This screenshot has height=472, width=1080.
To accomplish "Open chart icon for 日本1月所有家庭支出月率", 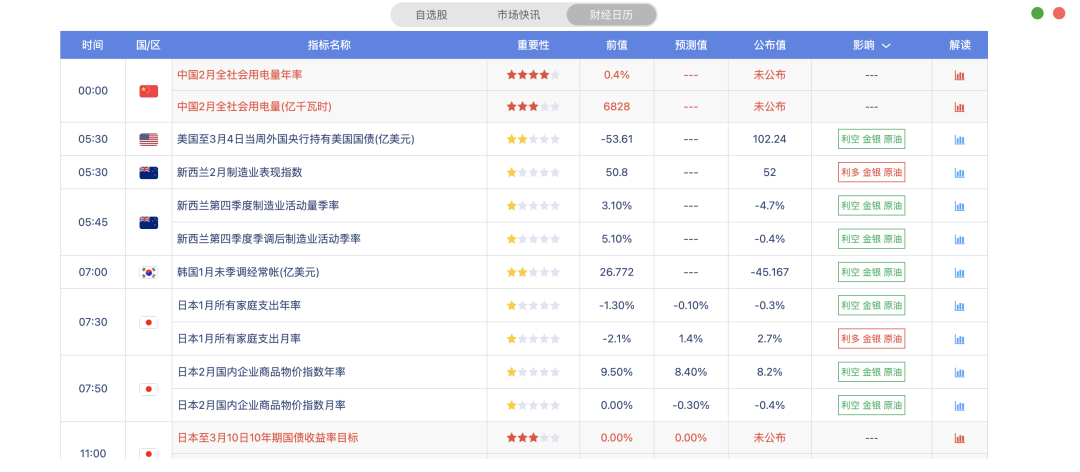I will click(x=959, y=339).
